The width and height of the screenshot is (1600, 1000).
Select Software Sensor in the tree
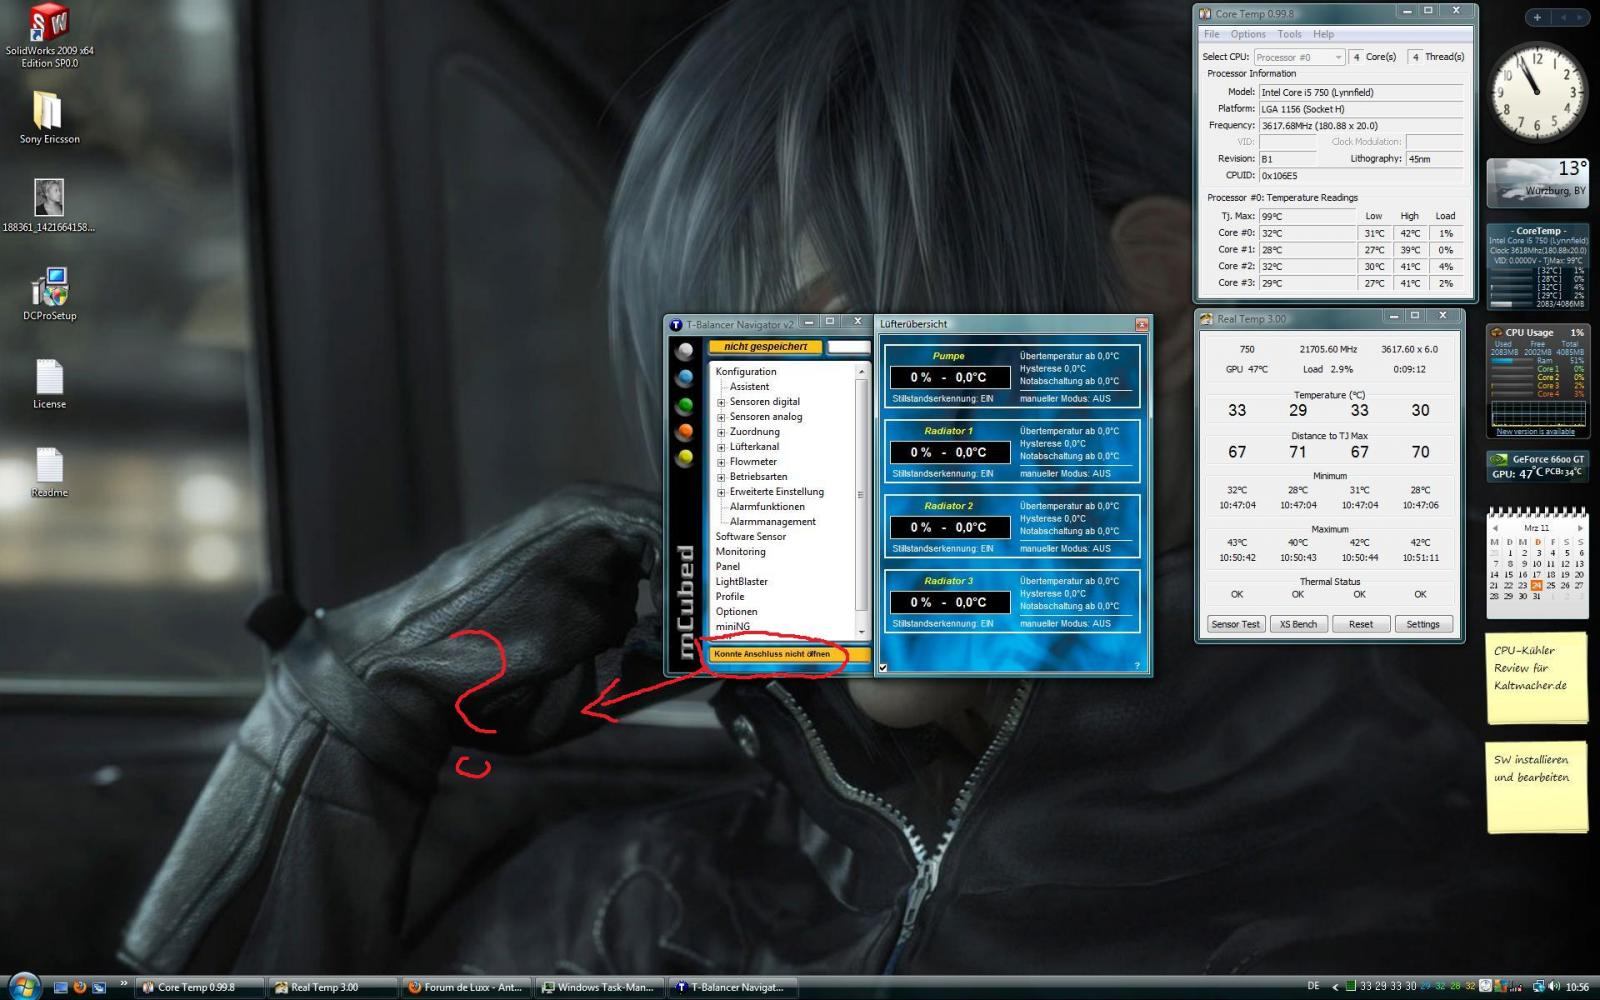tap(751, 537)
